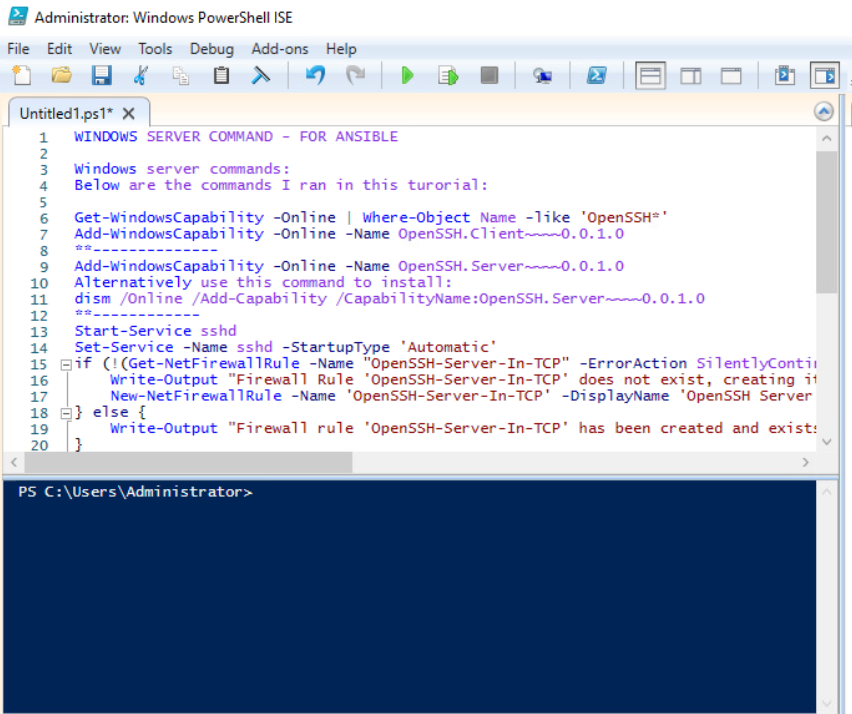Click the editor vertical scrollbar thumb
The image size is (852, 714).
point(826,222)
